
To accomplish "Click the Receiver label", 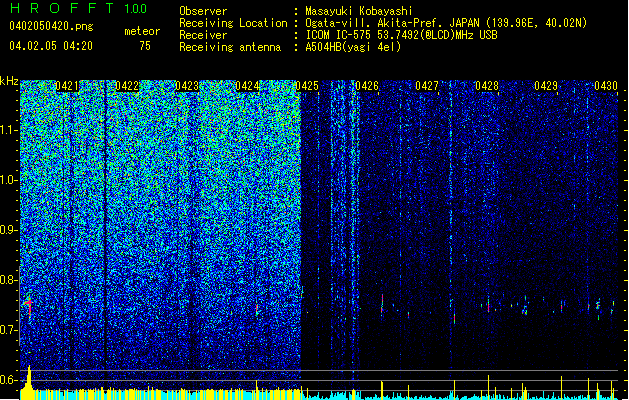I will click(203, 35).
